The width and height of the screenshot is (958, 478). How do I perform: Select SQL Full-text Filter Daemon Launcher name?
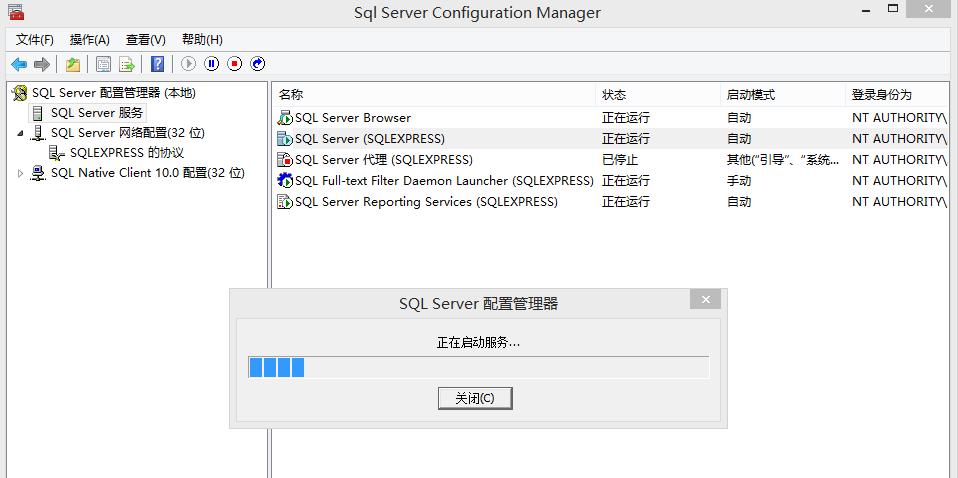pos(445,181)
